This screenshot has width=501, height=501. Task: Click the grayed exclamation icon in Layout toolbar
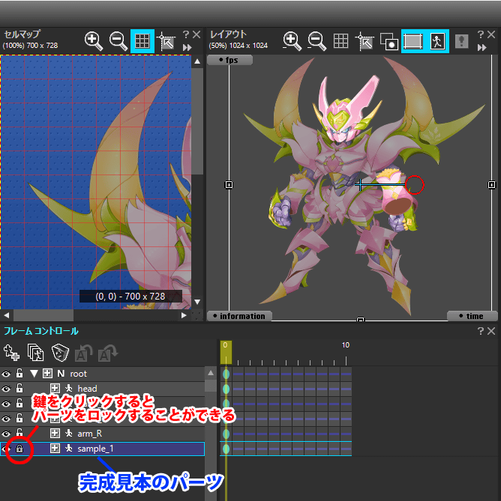(x=462, y=41)
